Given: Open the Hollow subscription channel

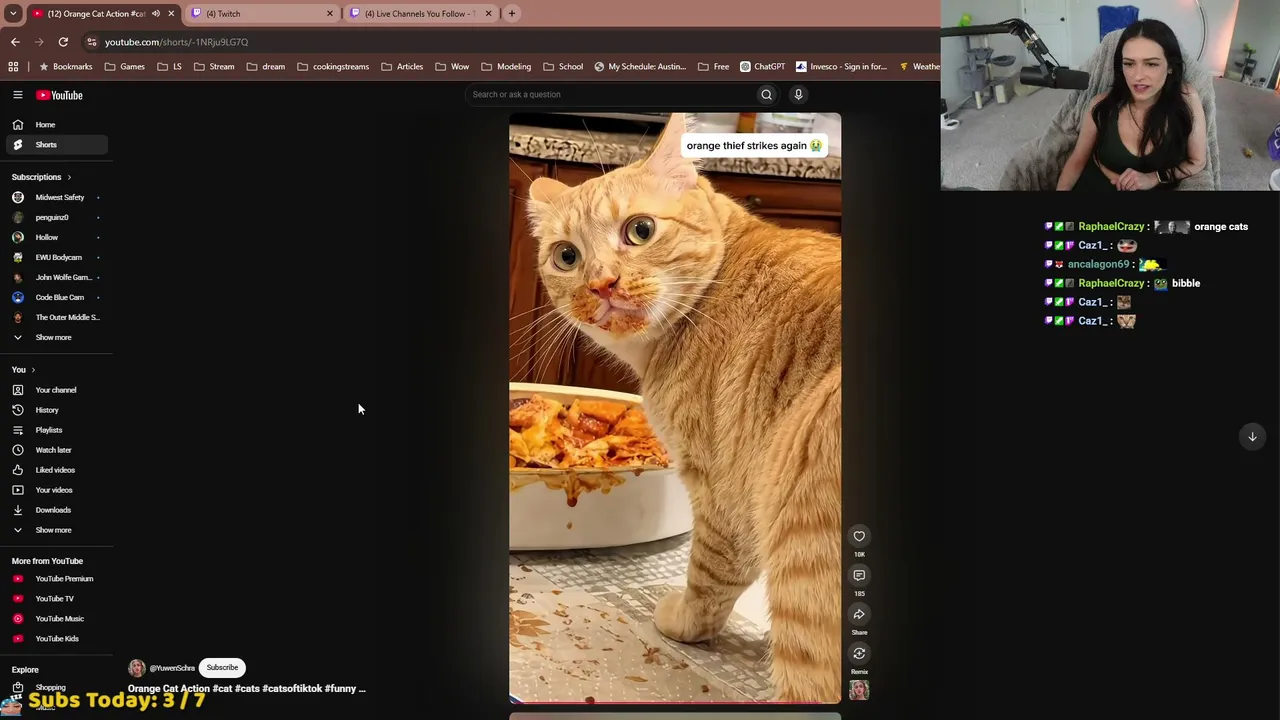Looking at the screenshot, I should tap(55, 237).
